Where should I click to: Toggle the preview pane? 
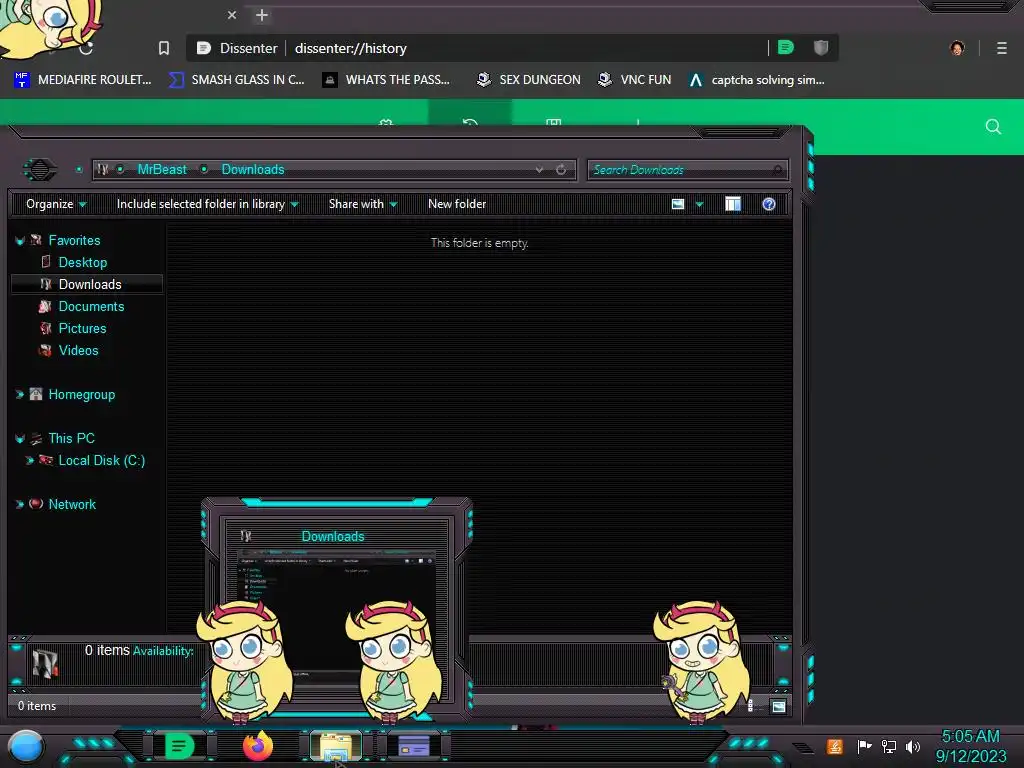pos(733,204)
